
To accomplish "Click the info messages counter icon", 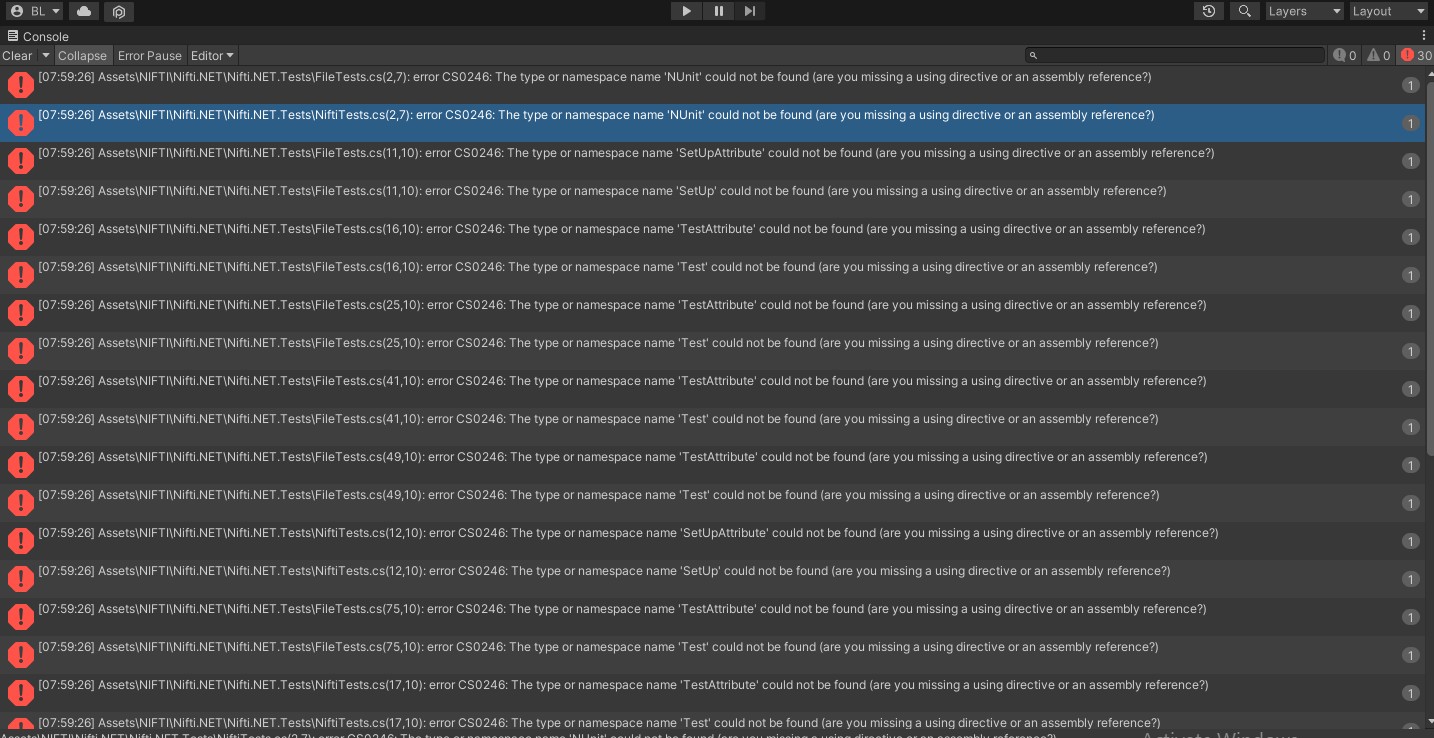I will point(1344,55).
